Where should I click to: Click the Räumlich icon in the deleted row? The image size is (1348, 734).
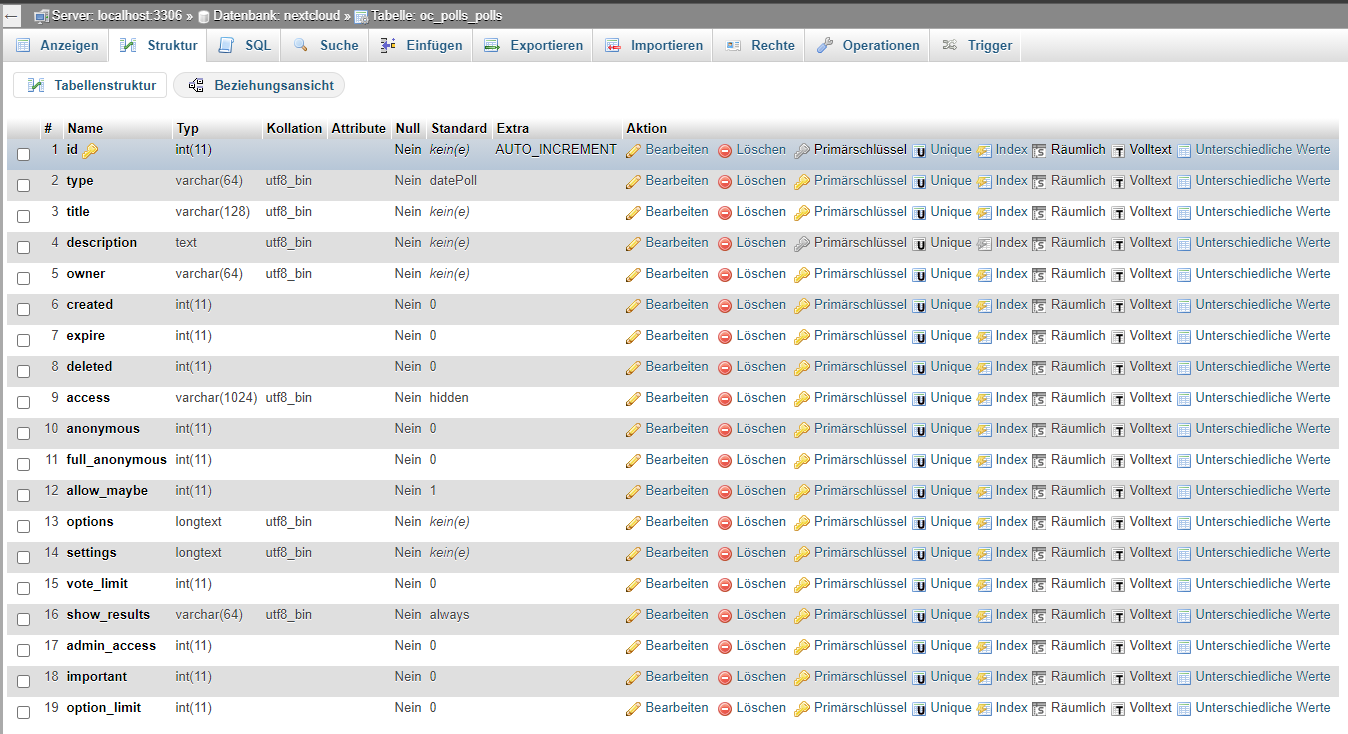coord(1039,368)
